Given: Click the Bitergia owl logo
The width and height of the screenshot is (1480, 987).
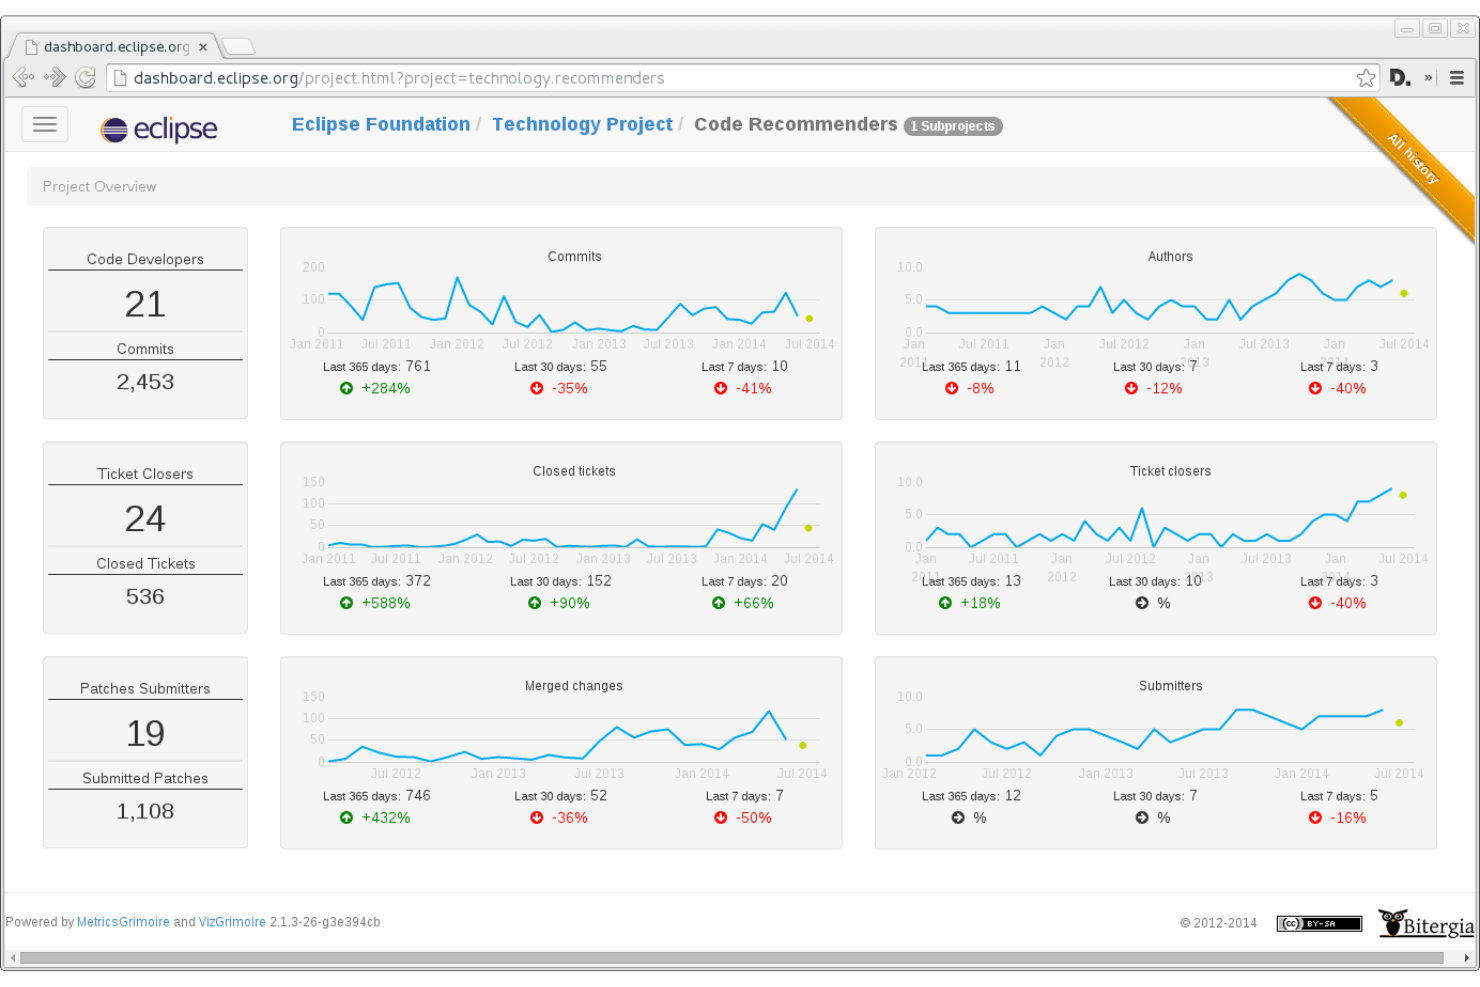Looking at the screenshot, I should 1425,923.
